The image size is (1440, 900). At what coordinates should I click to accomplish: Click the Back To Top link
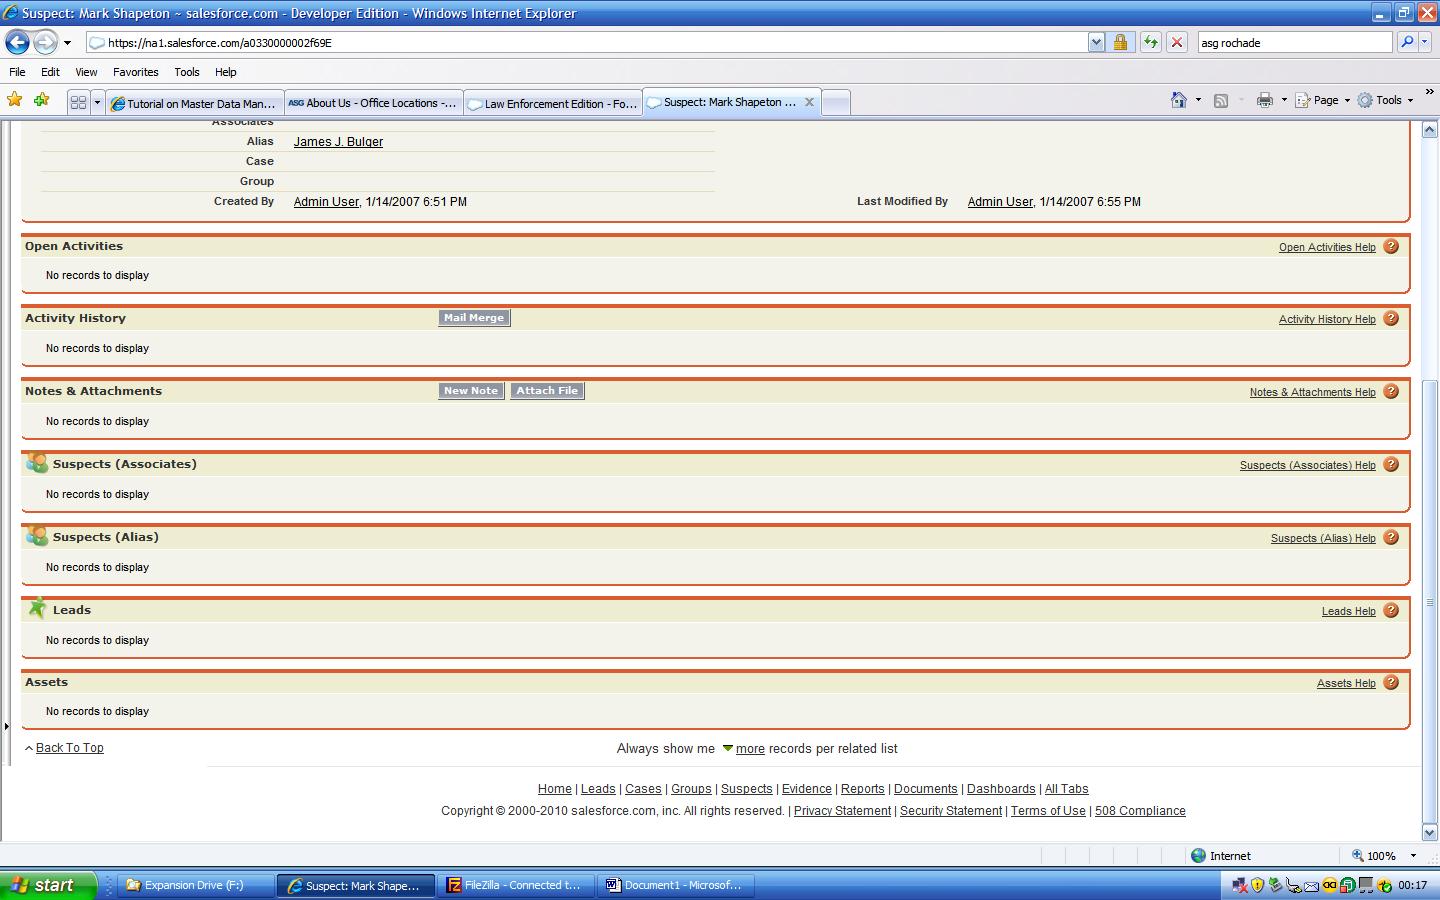tap(69, 748)
